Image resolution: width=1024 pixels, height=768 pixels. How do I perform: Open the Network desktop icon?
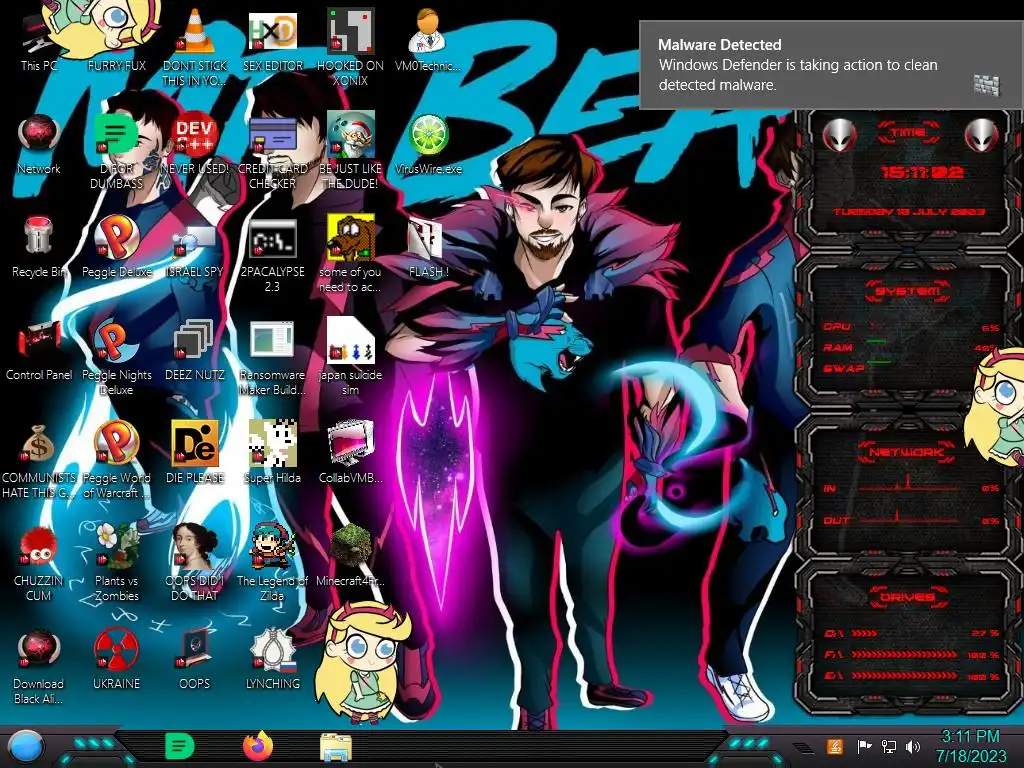[39, 144]
